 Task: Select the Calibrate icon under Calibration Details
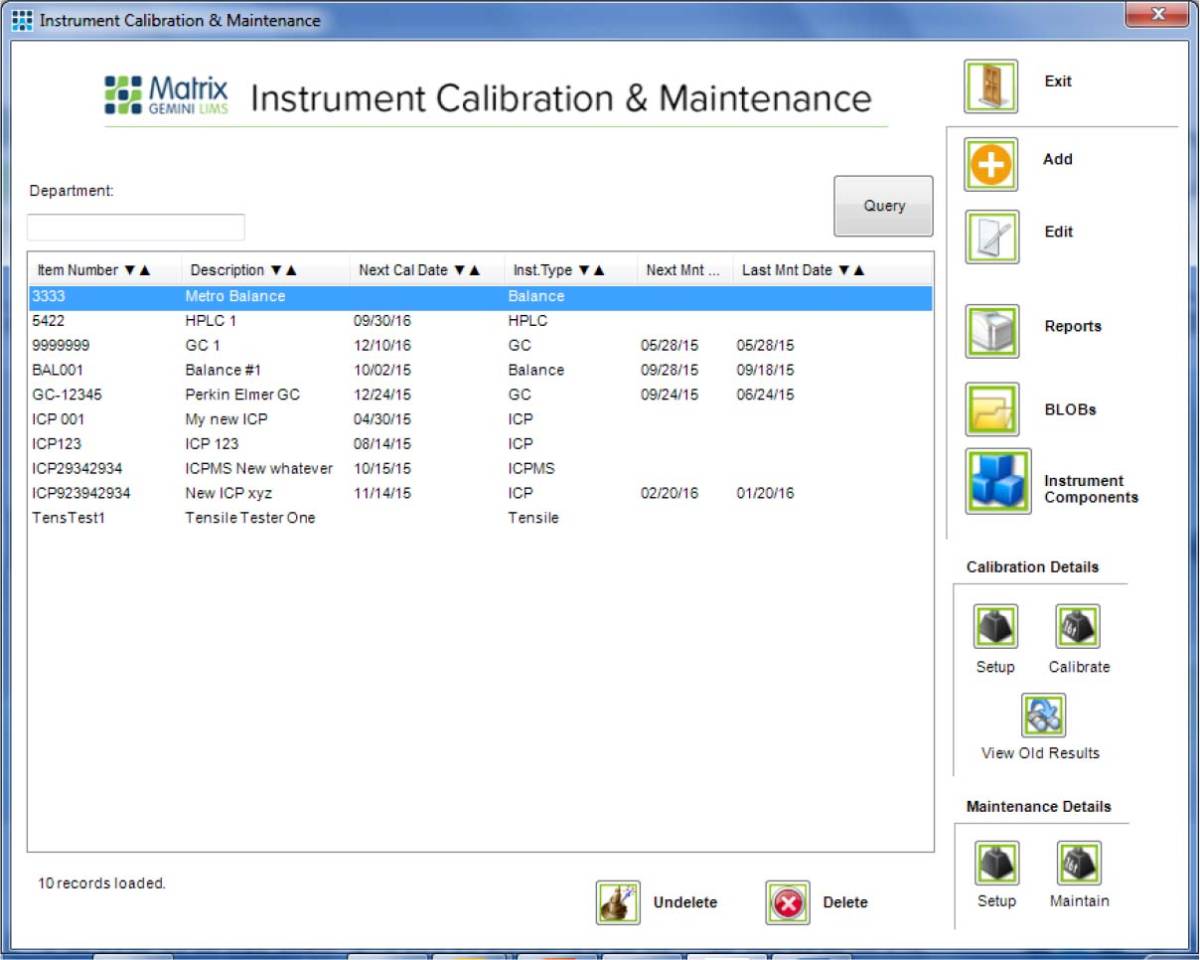[1078, 625]
